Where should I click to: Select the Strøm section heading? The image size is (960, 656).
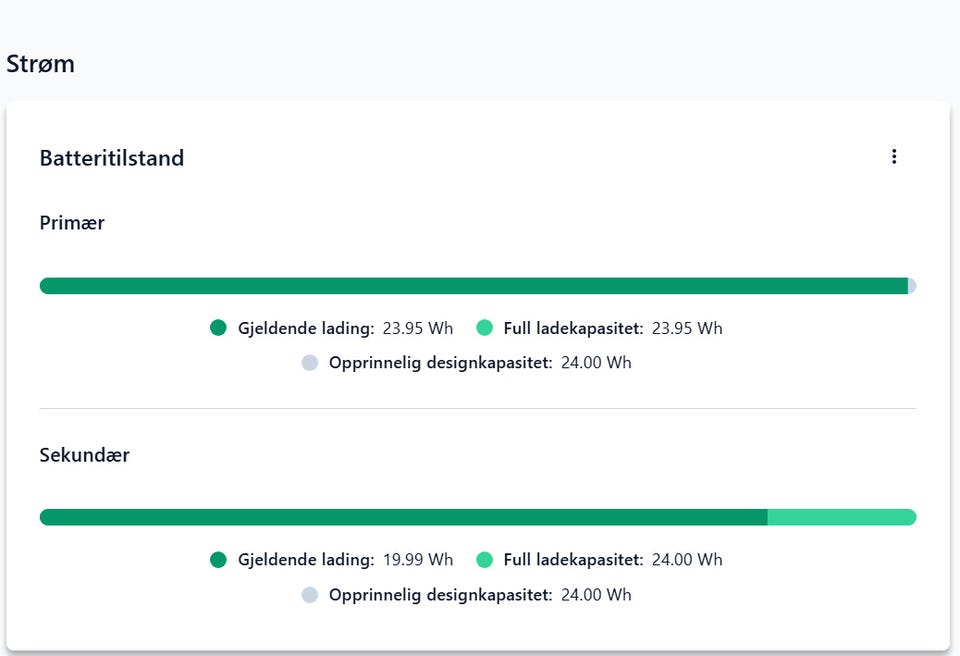click(40, 64)
